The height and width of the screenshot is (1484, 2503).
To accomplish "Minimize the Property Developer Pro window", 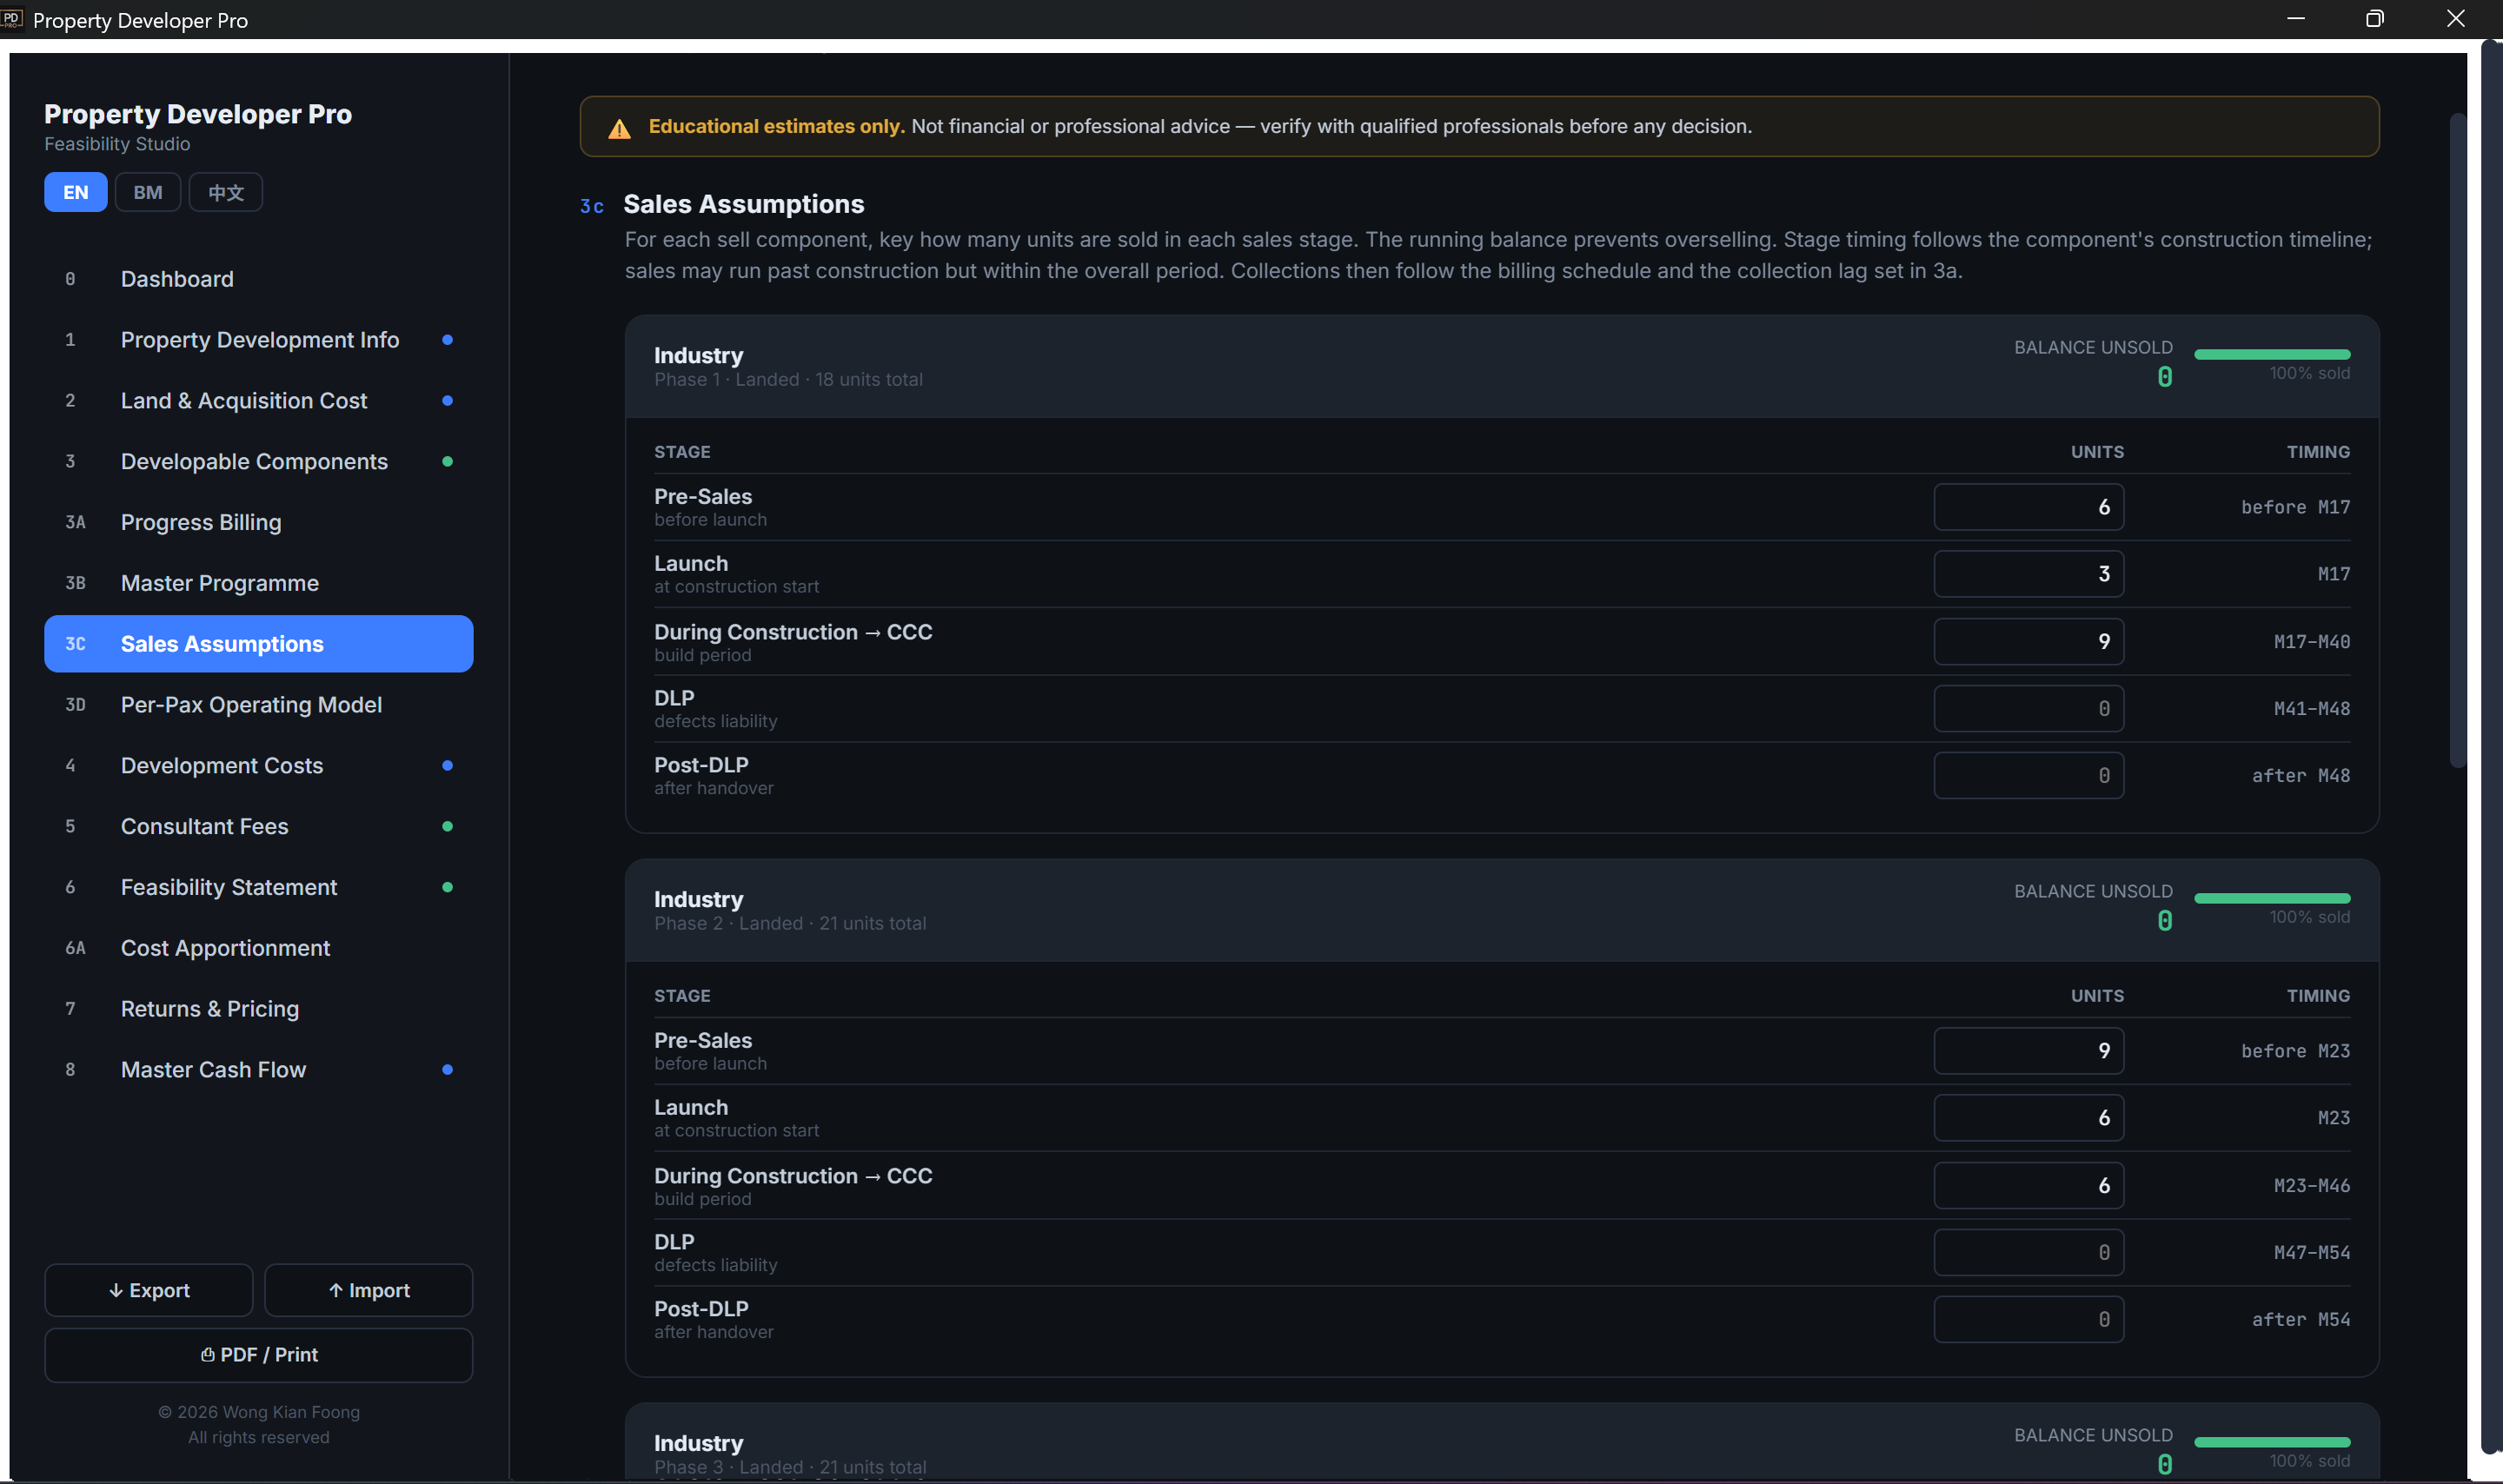I will [2295, 19].
